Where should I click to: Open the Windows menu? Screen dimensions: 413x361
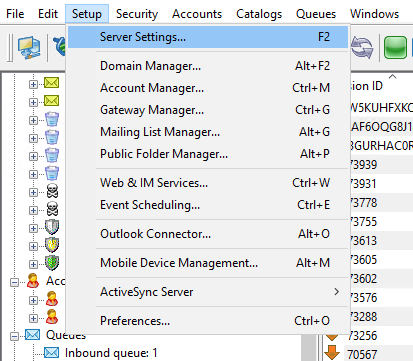click(374, 14)
